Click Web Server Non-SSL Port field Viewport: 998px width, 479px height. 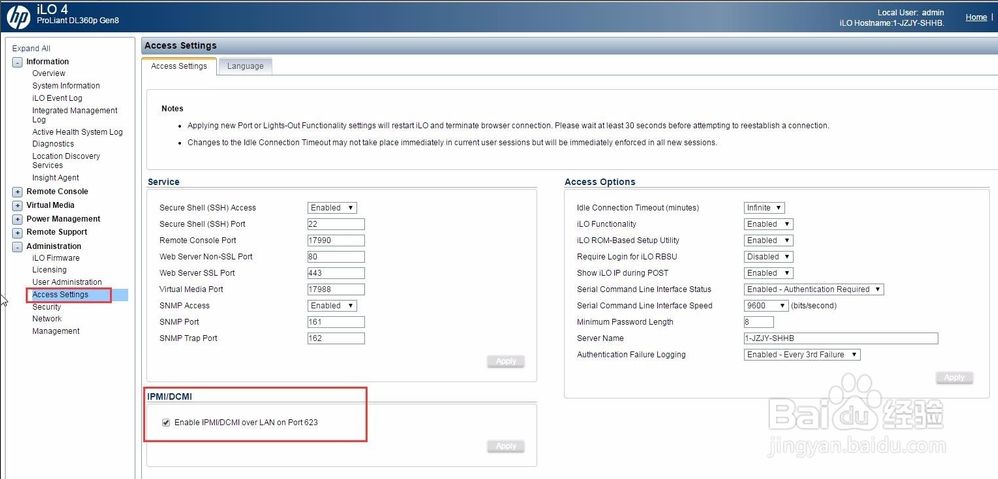click(x=335, y=257)
